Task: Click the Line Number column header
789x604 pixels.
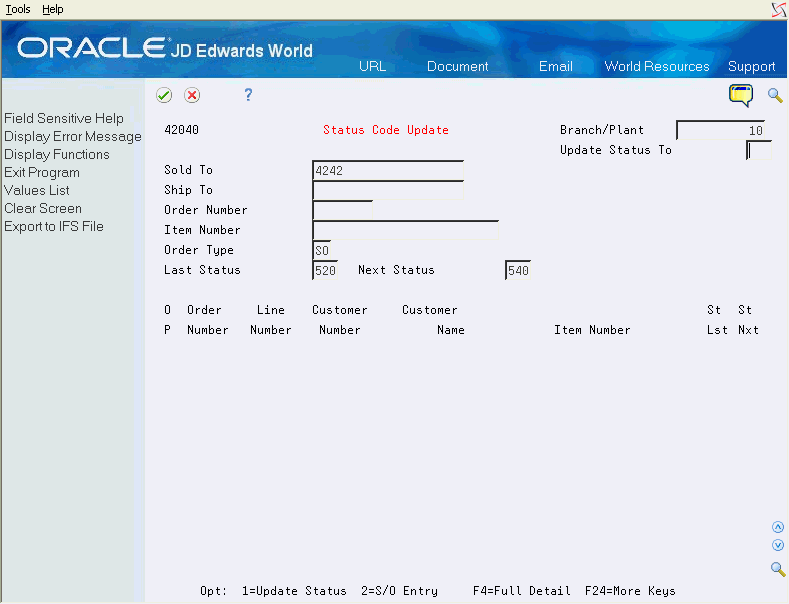Action: tap(271, 320)
